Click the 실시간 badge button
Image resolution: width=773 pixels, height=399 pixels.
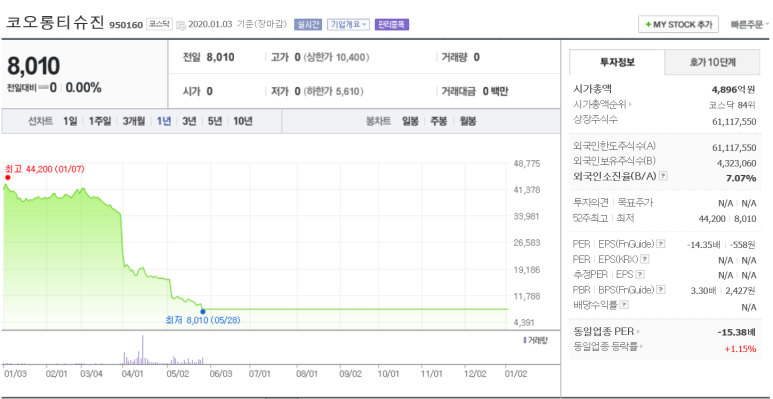pos(308,24)
